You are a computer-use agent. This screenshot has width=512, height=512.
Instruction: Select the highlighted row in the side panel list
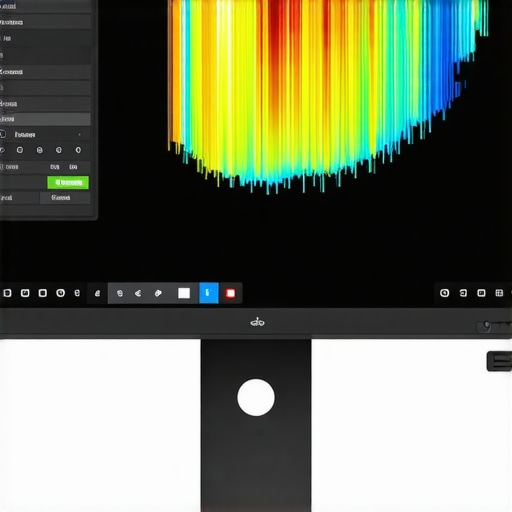pos(45,119)
